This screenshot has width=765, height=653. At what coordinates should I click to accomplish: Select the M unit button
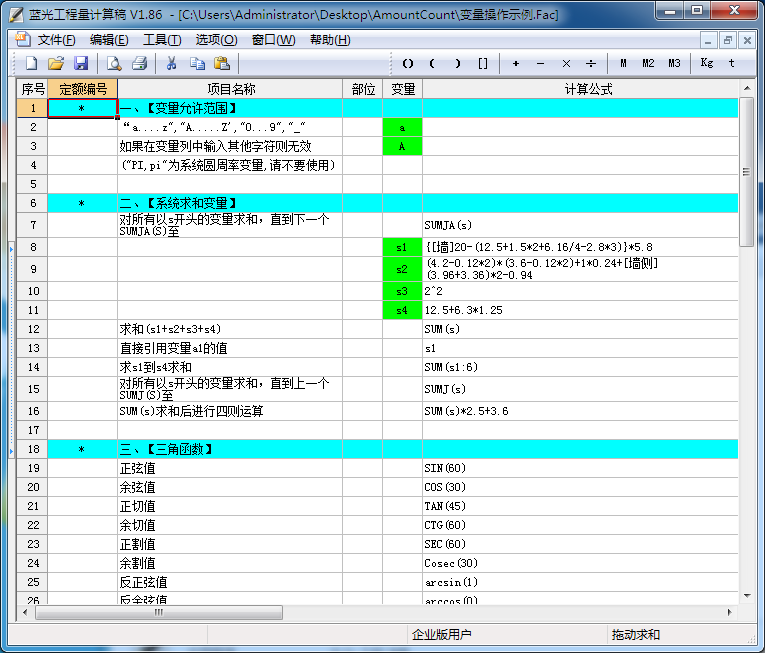(623, 63)
